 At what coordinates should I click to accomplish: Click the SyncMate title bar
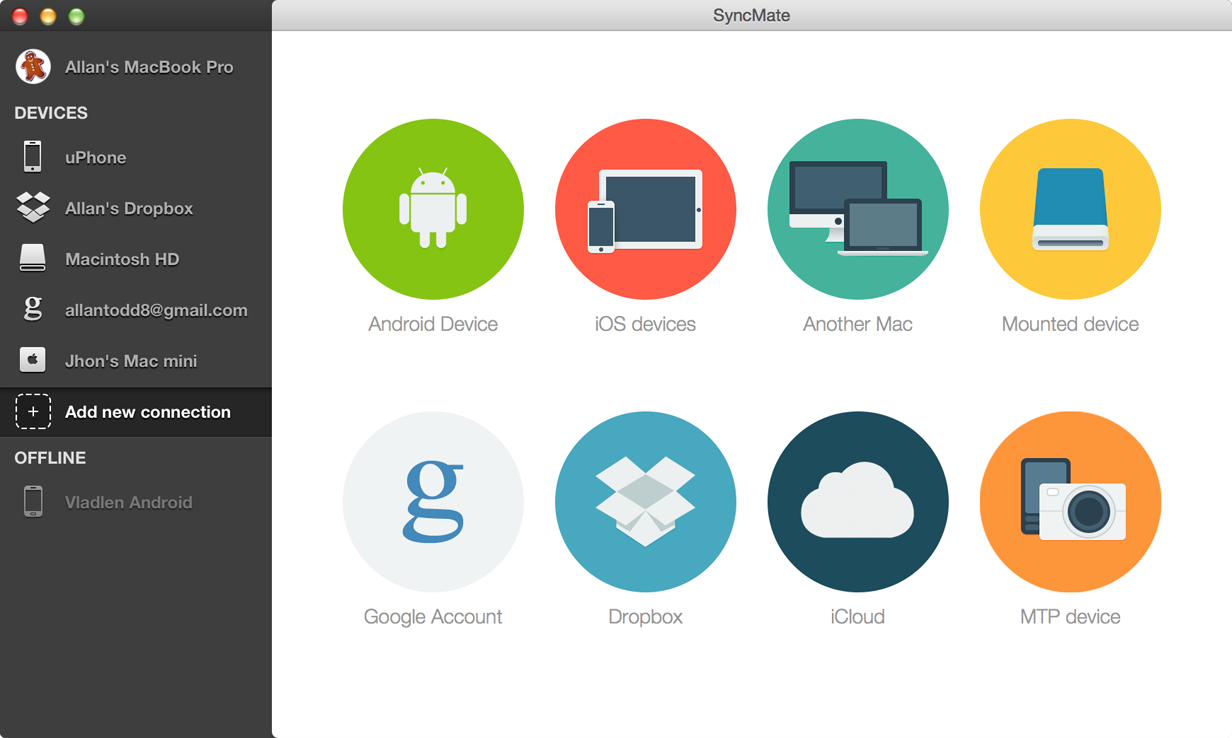751,15
